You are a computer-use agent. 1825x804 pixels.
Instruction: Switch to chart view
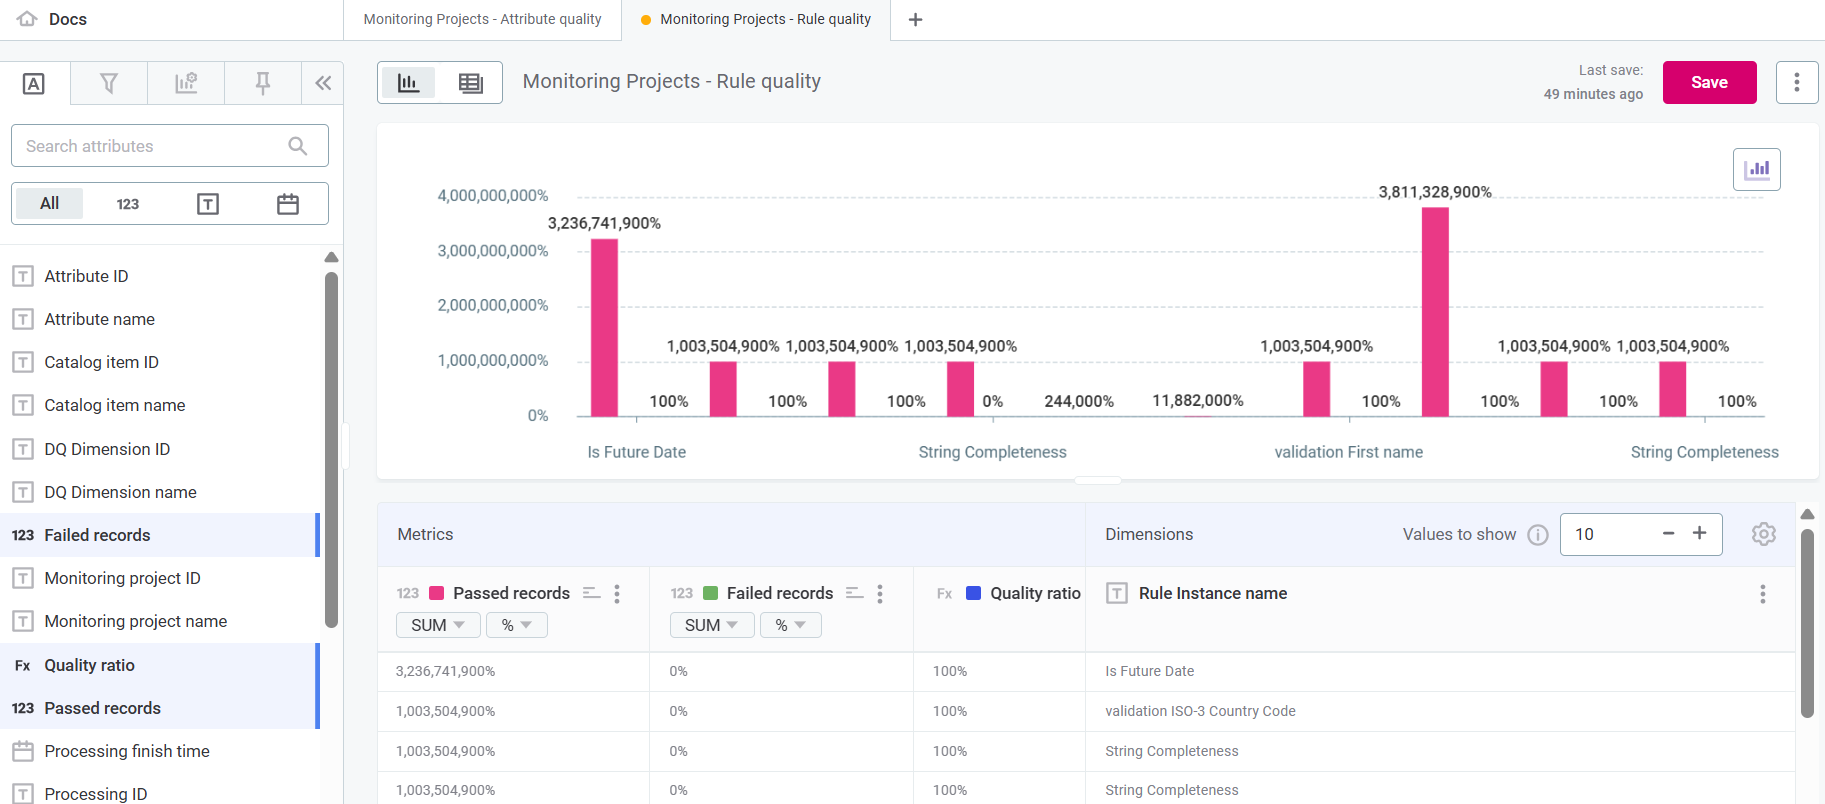(x=408, y=83)
